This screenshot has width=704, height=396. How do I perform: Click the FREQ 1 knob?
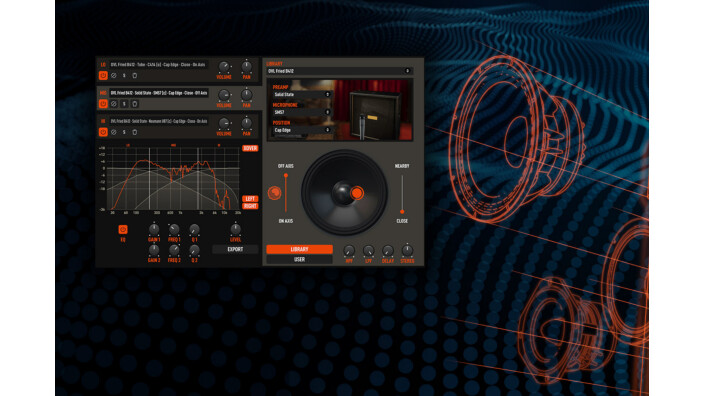[174, 229]
